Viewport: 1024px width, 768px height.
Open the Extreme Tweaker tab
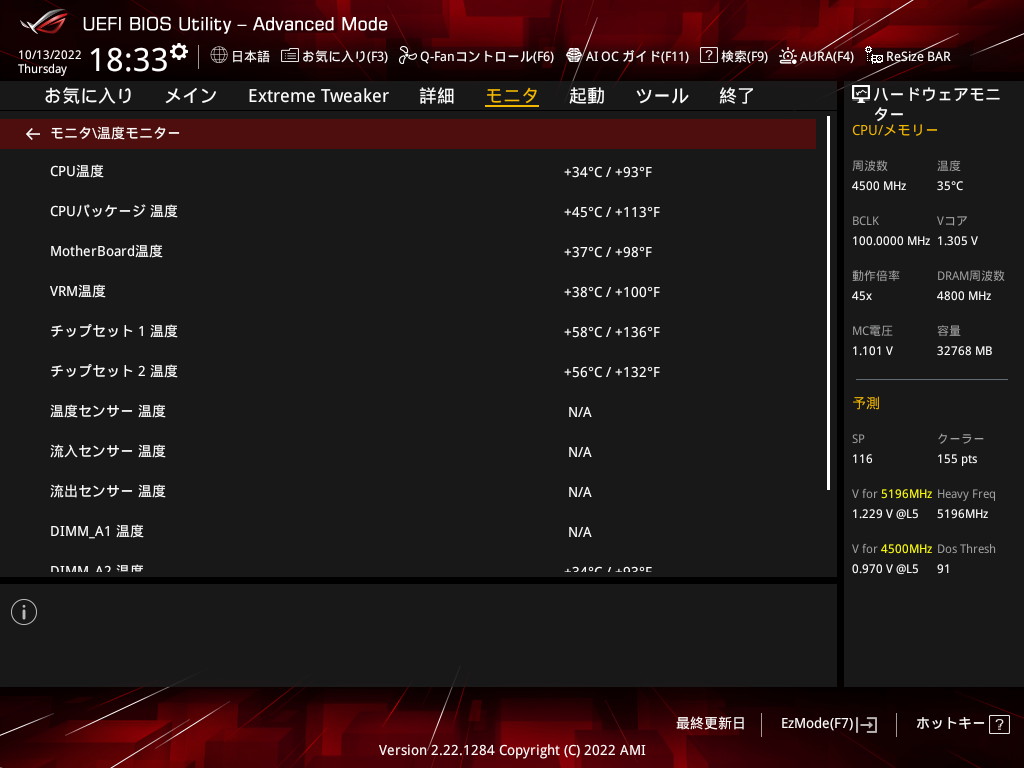point(318,96)
